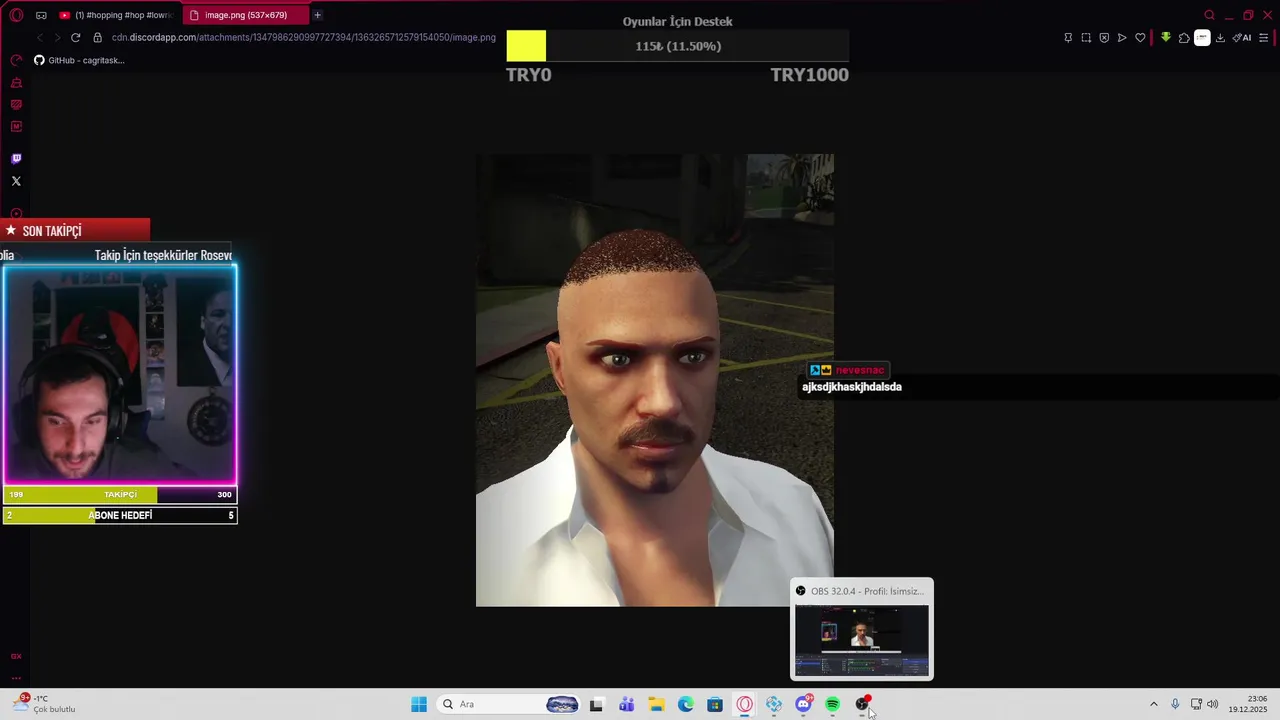Bookmark page with the heart icon

pyautogui.click(x=1140, y=38)
